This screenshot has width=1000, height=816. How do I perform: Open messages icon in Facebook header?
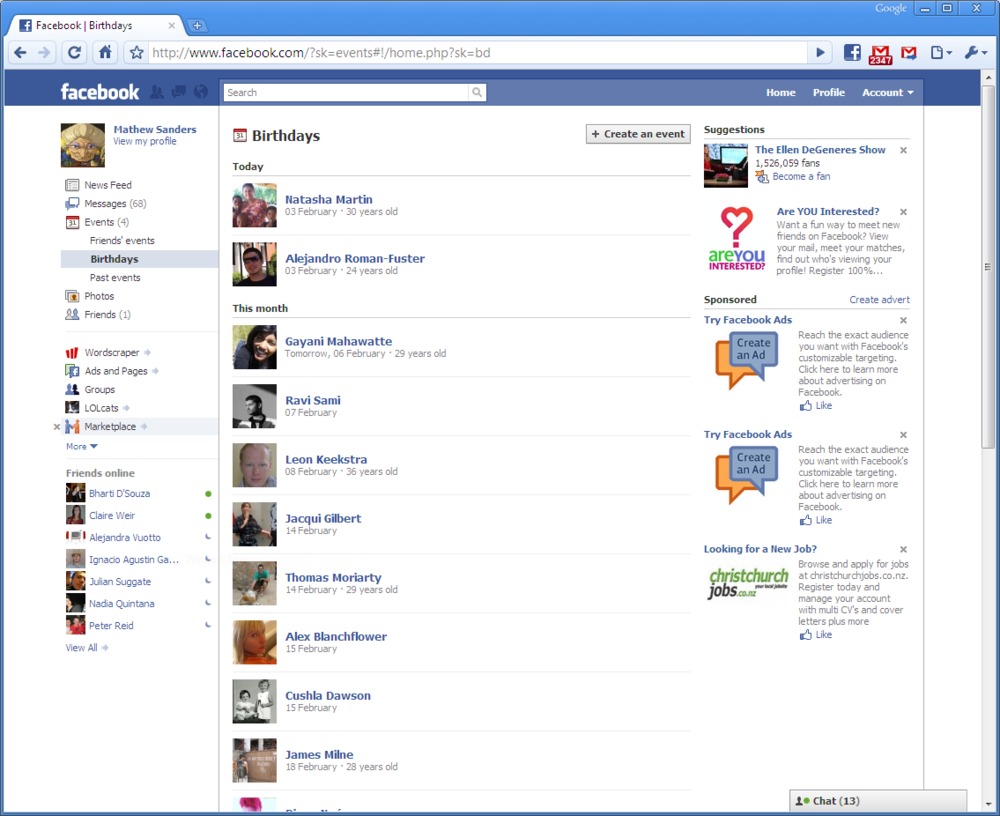pyautogui.click(x=179, y=92)
